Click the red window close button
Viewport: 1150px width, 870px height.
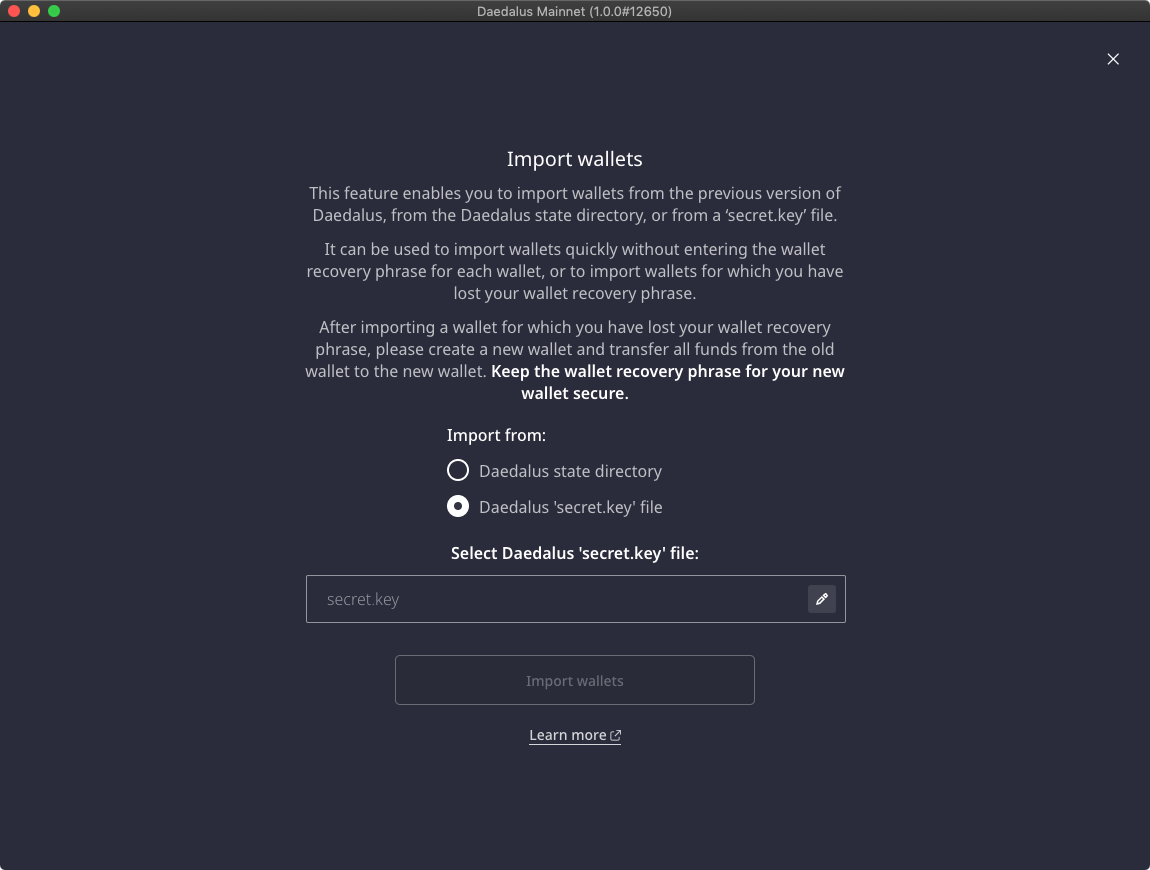pyautogui.click(x=14, y=11)
